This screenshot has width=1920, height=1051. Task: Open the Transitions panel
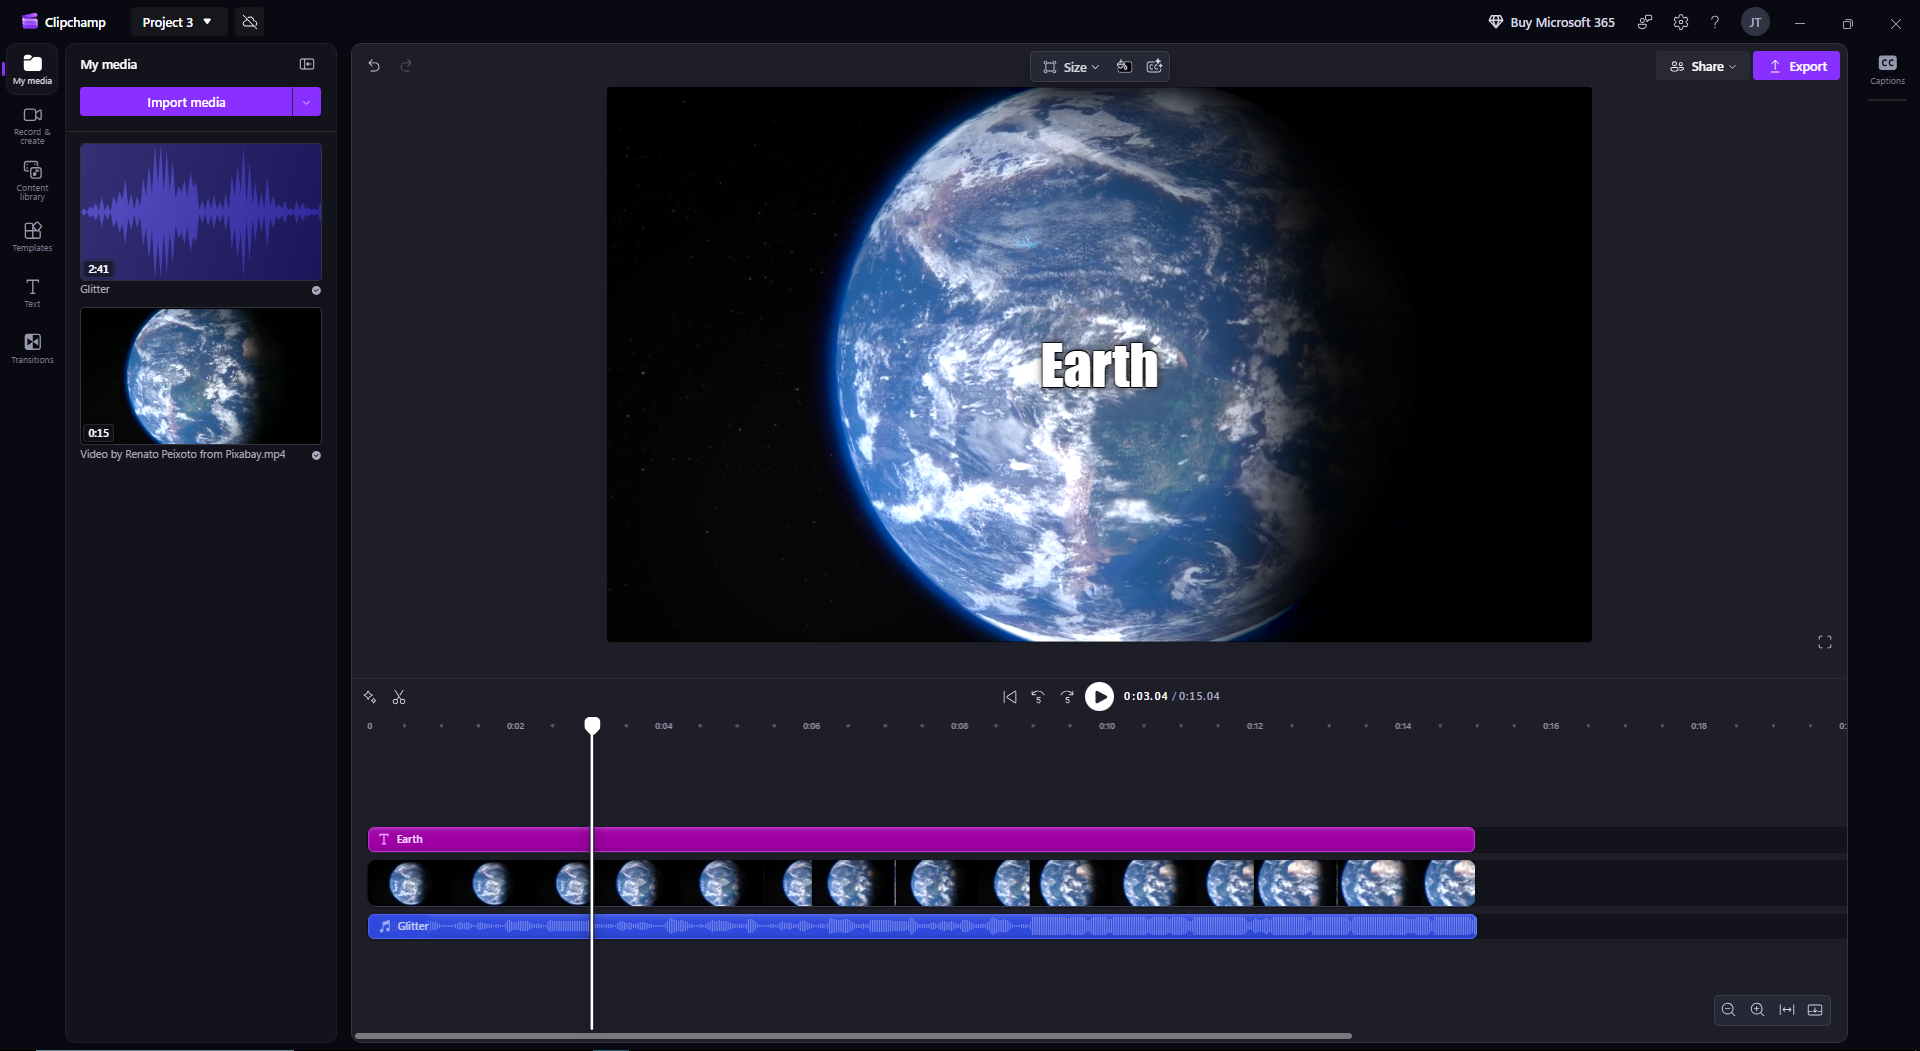[32, 348]
